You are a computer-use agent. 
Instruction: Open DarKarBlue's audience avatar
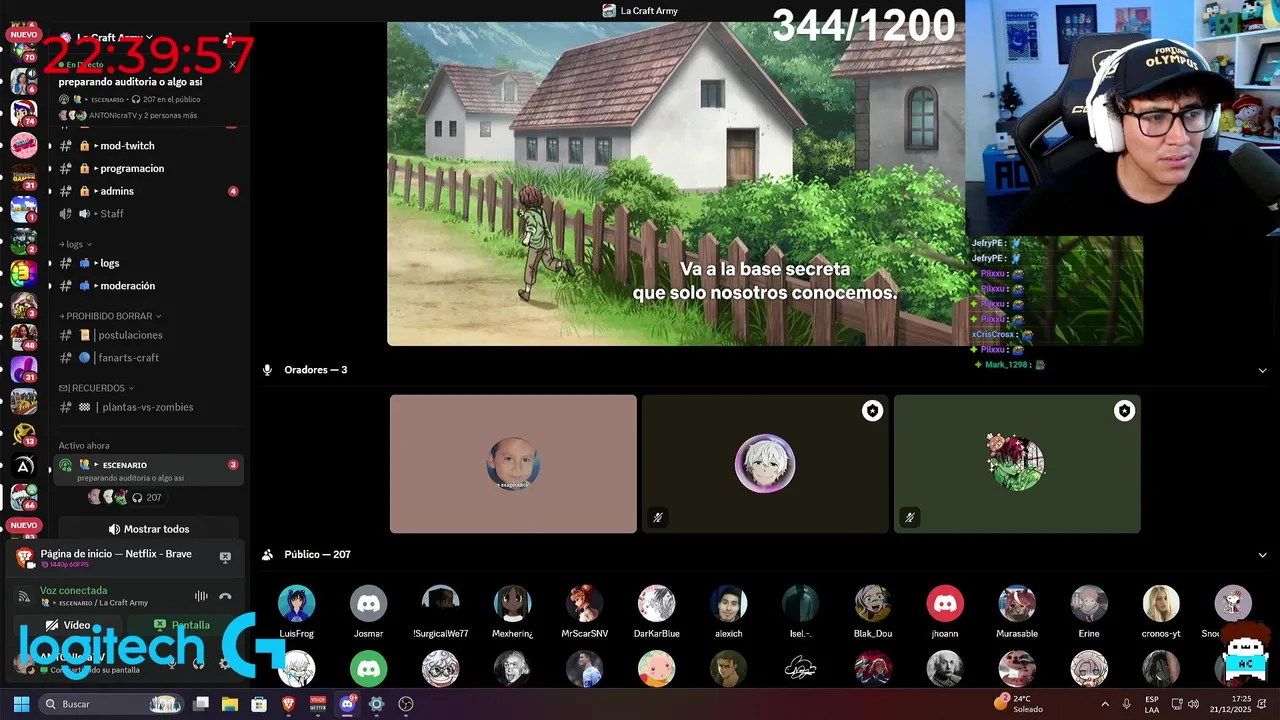coord(657,604)
